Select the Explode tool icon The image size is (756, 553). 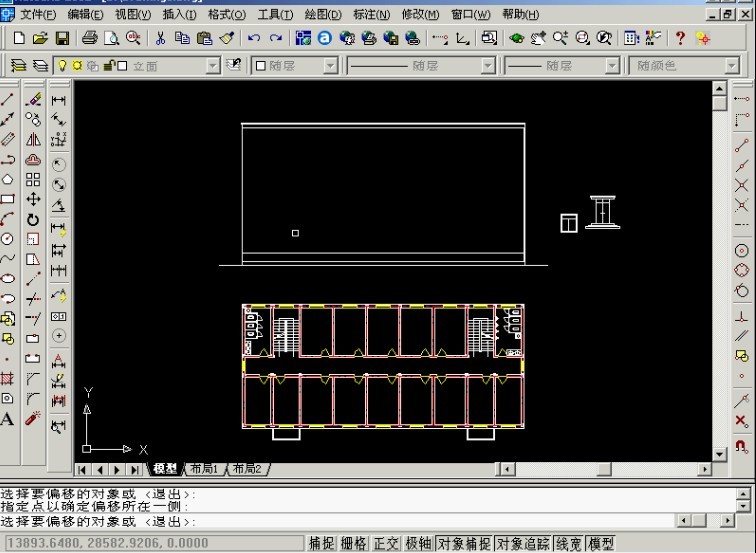click(x=33, y=418)
